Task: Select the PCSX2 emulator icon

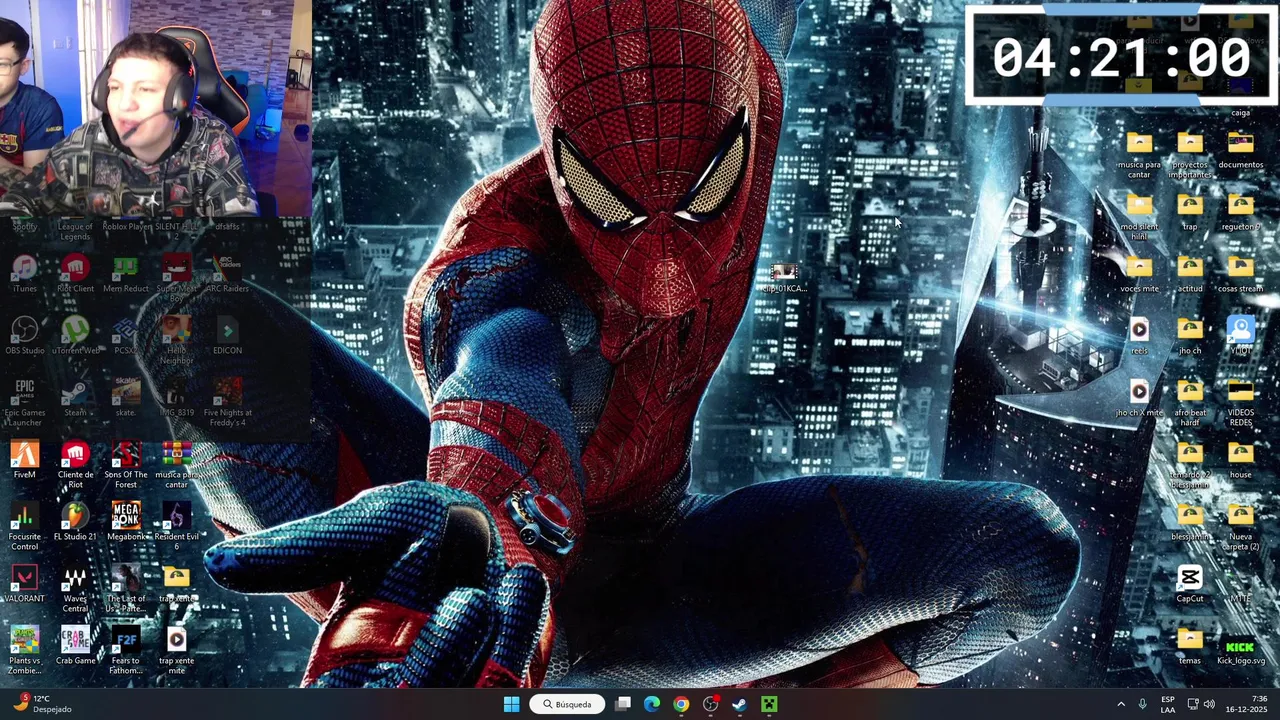Action: pyautogui.click(x=125, y=336)
